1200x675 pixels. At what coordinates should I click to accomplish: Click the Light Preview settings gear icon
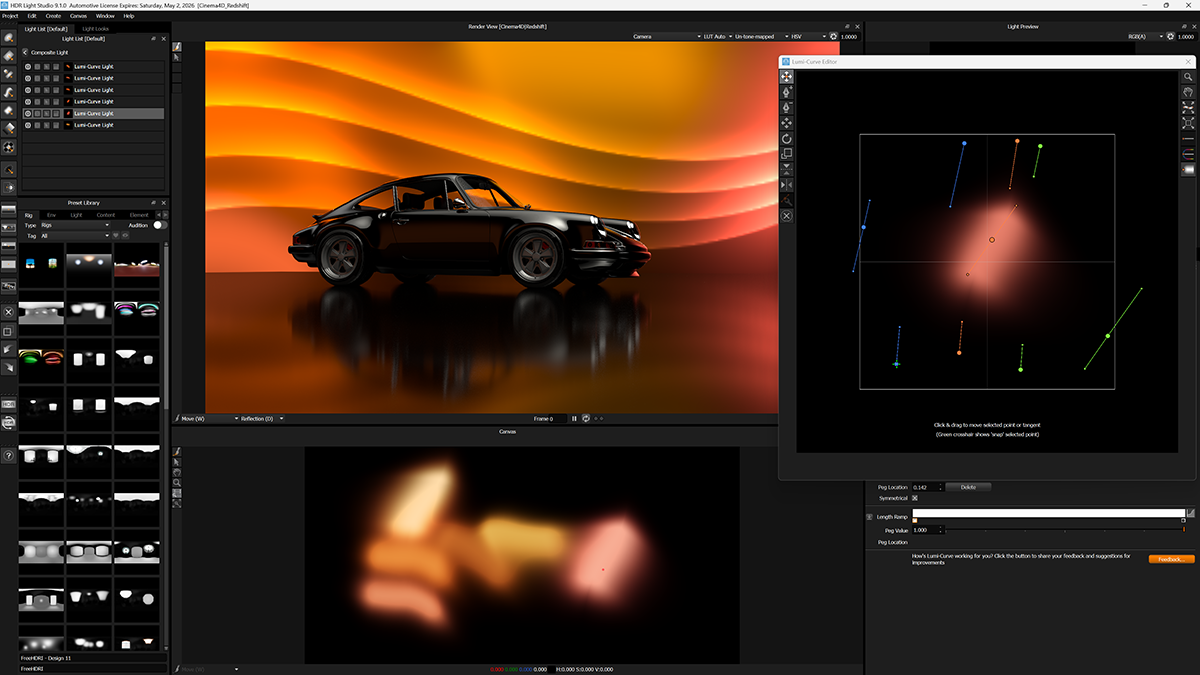1170,37
